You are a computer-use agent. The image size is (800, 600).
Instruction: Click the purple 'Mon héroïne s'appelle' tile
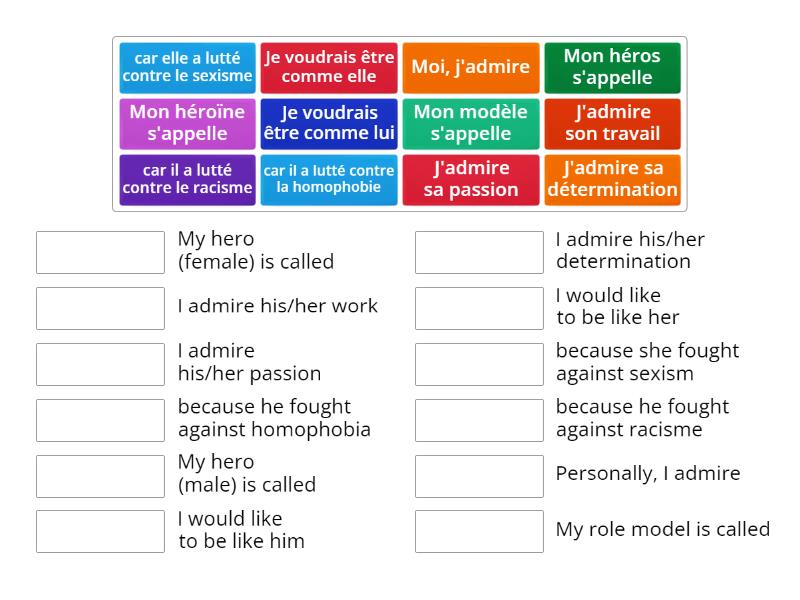[187, 124]
